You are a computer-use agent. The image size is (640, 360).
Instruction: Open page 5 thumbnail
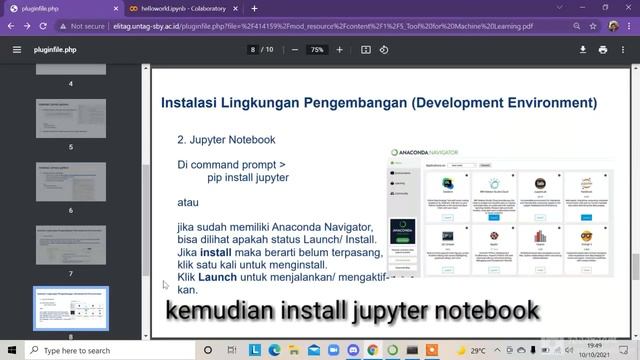point(71,118)
